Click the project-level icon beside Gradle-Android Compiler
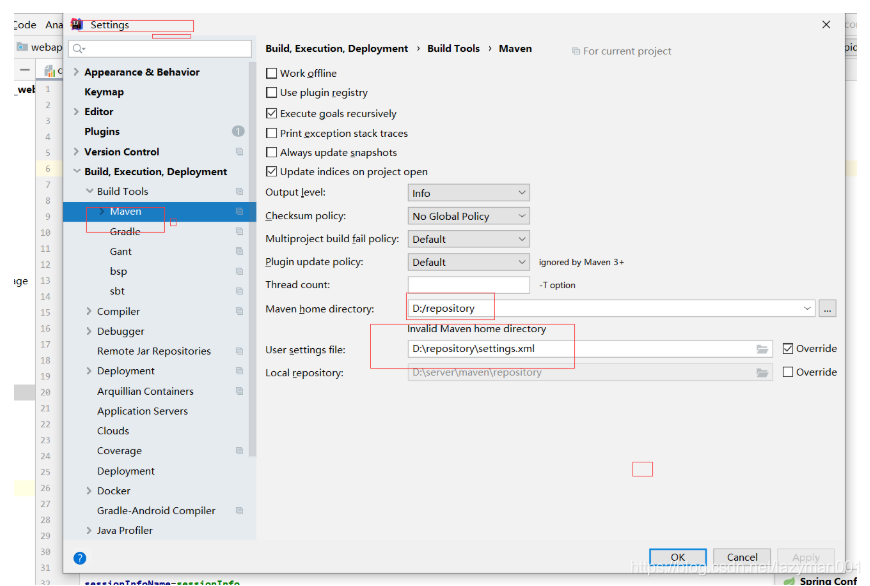Screen dimensions: 870x586 [240, 511]
